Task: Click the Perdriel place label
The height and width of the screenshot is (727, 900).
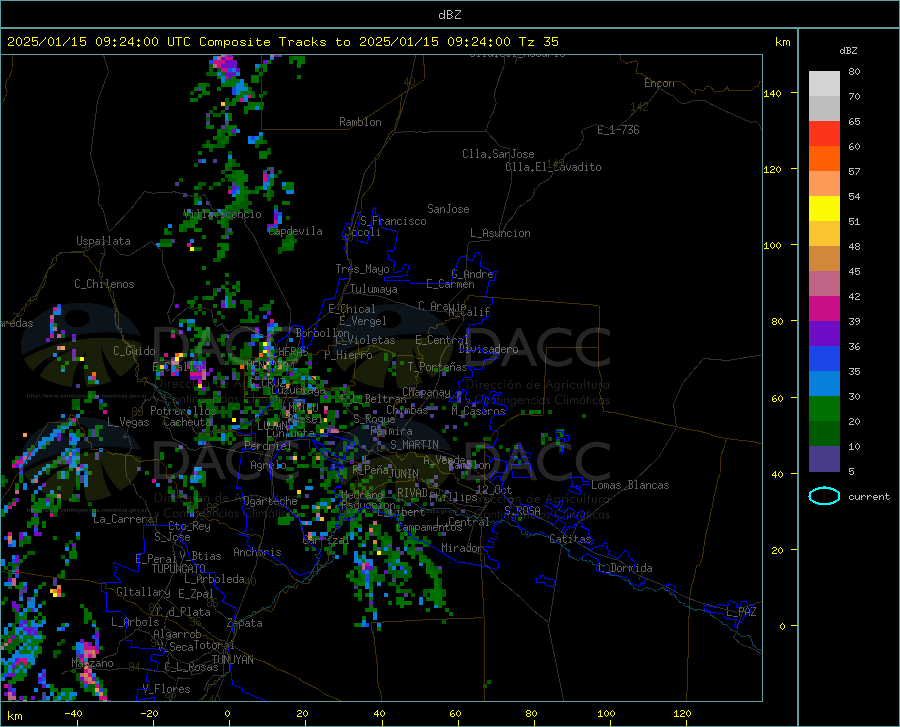Action: tap(268, 446)
